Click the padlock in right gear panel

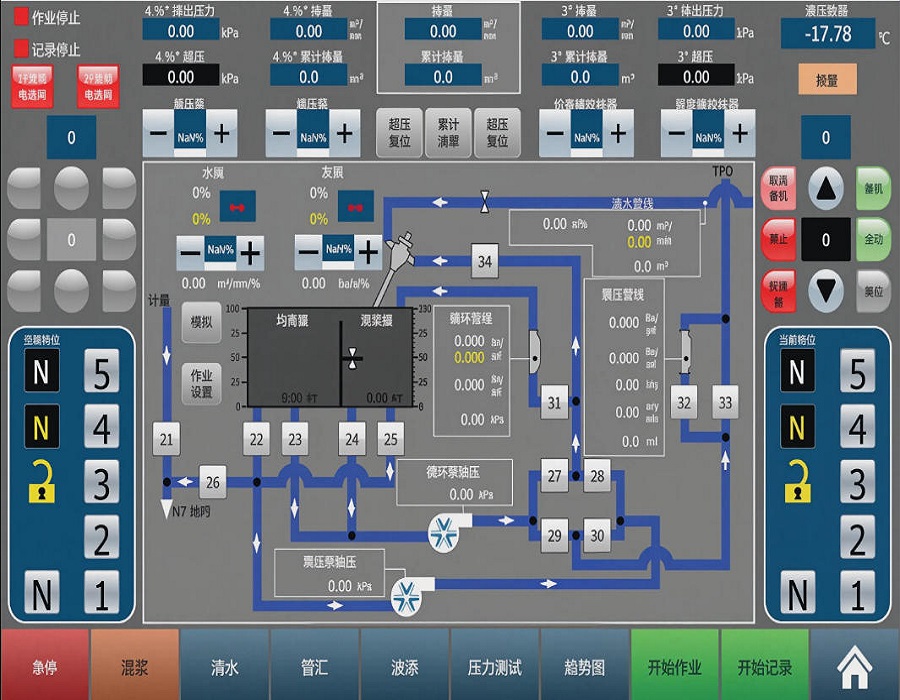(798, 482)
